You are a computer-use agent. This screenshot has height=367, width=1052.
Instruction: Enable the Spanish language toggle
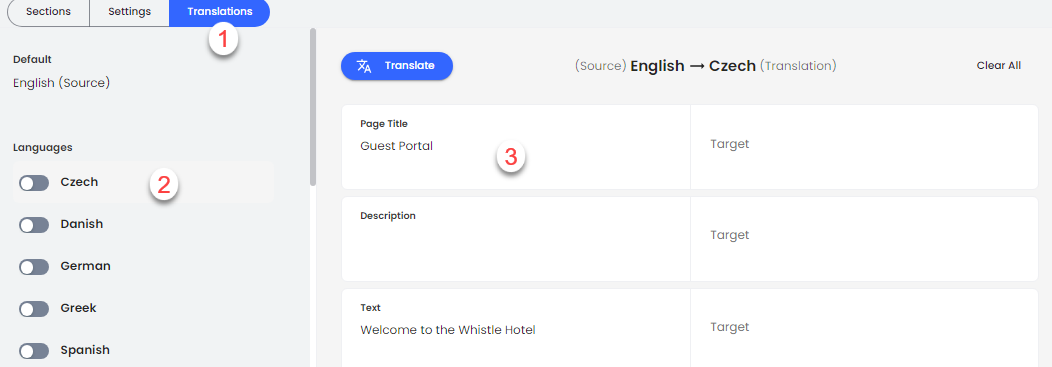34,350
